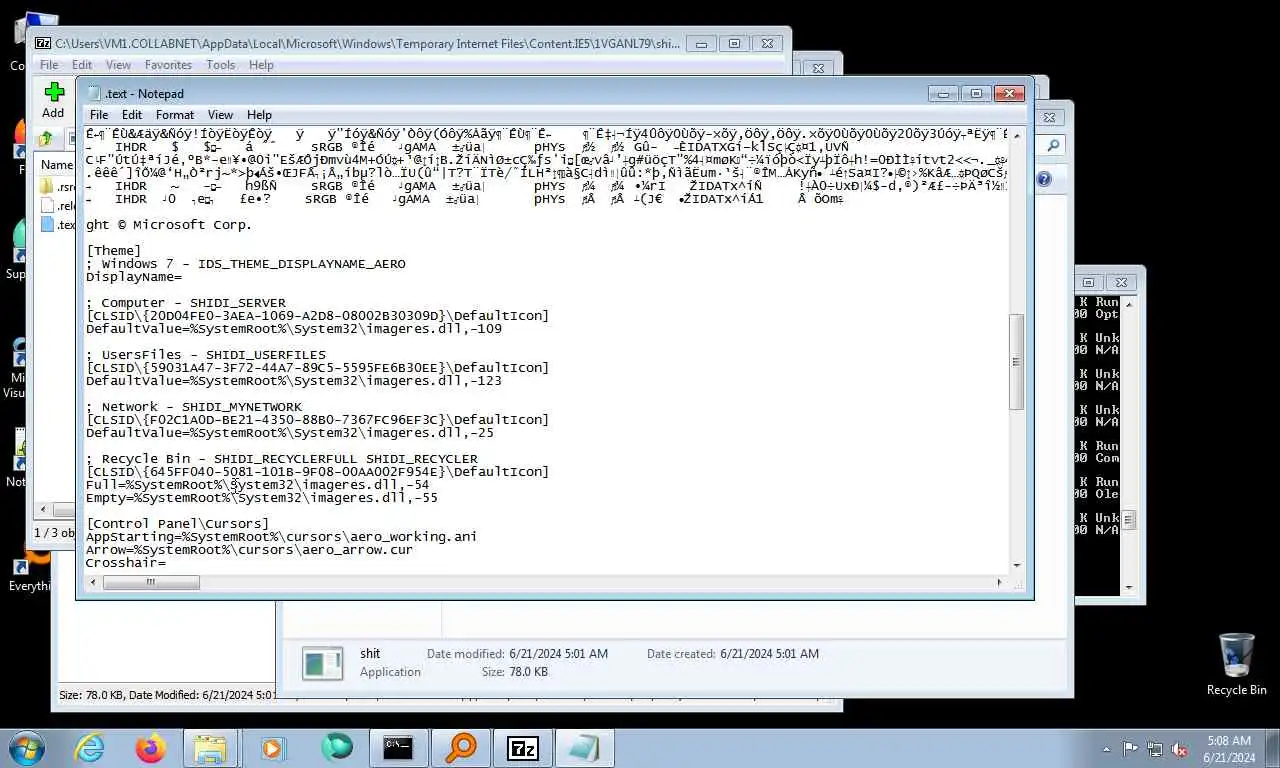The height and width of the screenshot is (768, 1280).
Task: Open Notepad Help menu
Action: tap(259, 115)
